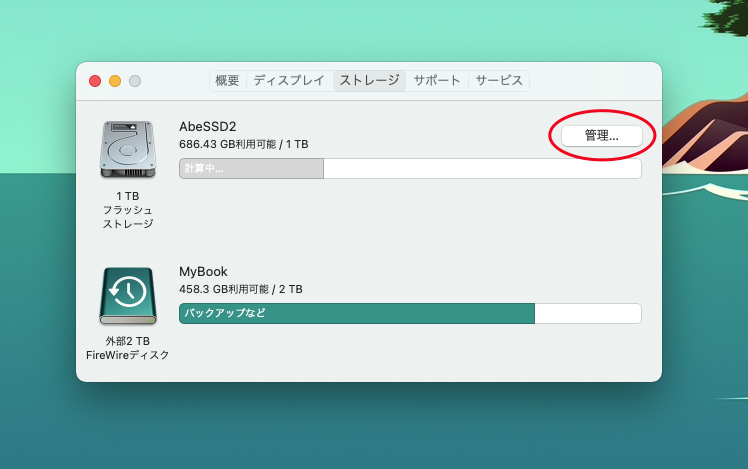Click the 458.3 GB利用可能 / 2 TB text
The height and width of the screenshot is (469, 748).
(241, 289)
